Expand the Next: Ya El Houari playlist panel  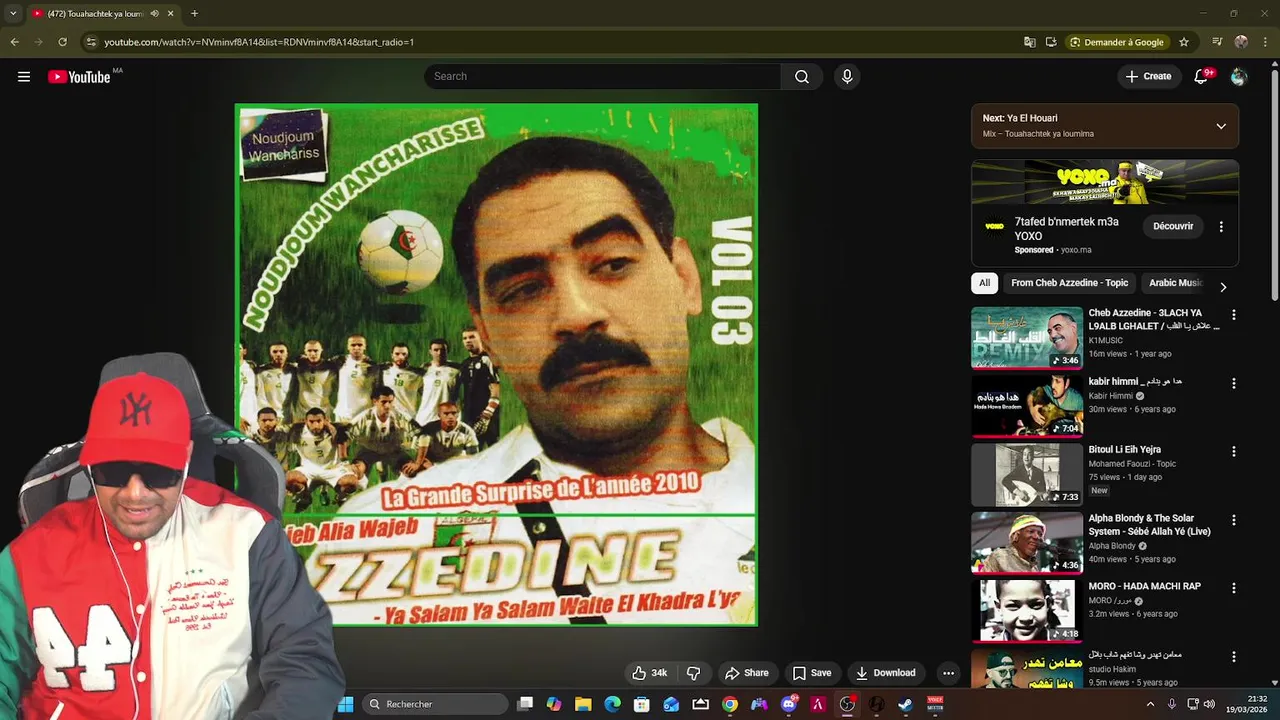(1221, 126)
